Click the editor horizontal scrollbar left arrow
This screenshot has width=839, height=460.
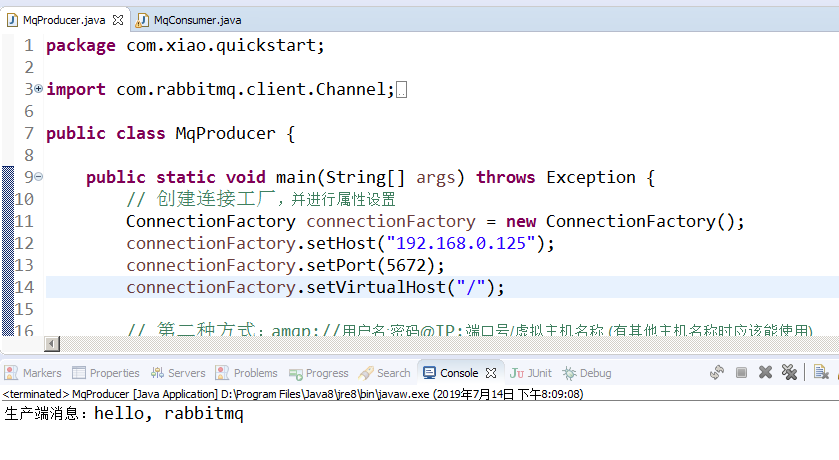coord(52,343)
